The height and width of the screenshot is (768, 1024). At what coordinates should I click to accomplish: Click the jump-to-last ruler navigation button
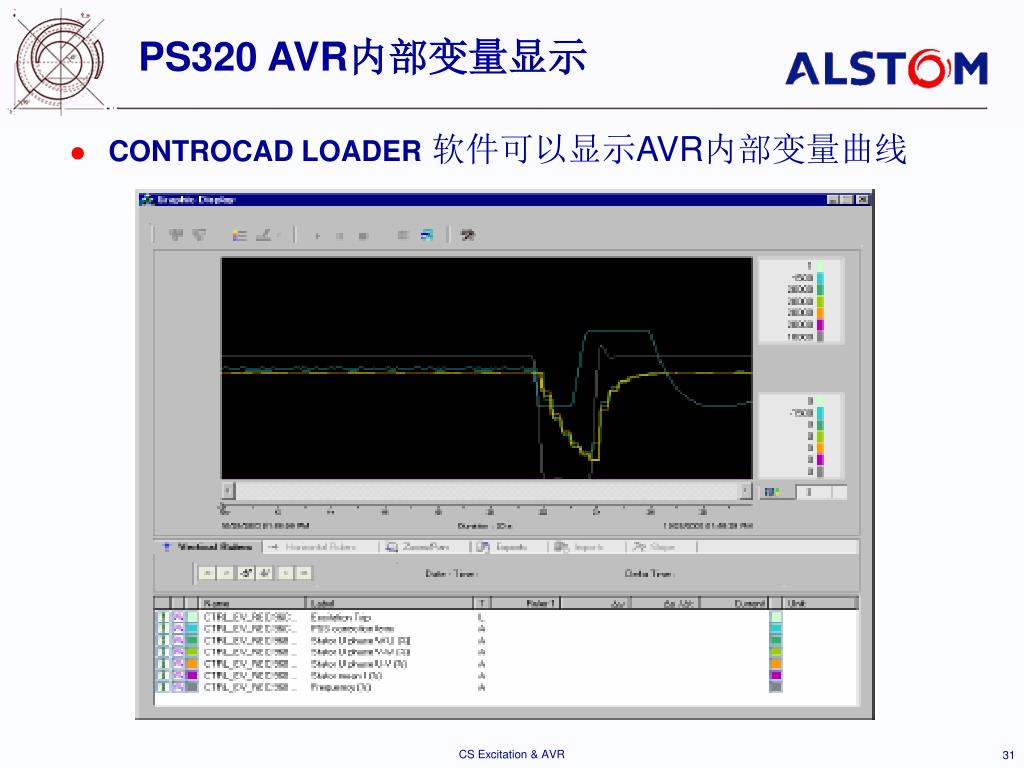[304, 573]
